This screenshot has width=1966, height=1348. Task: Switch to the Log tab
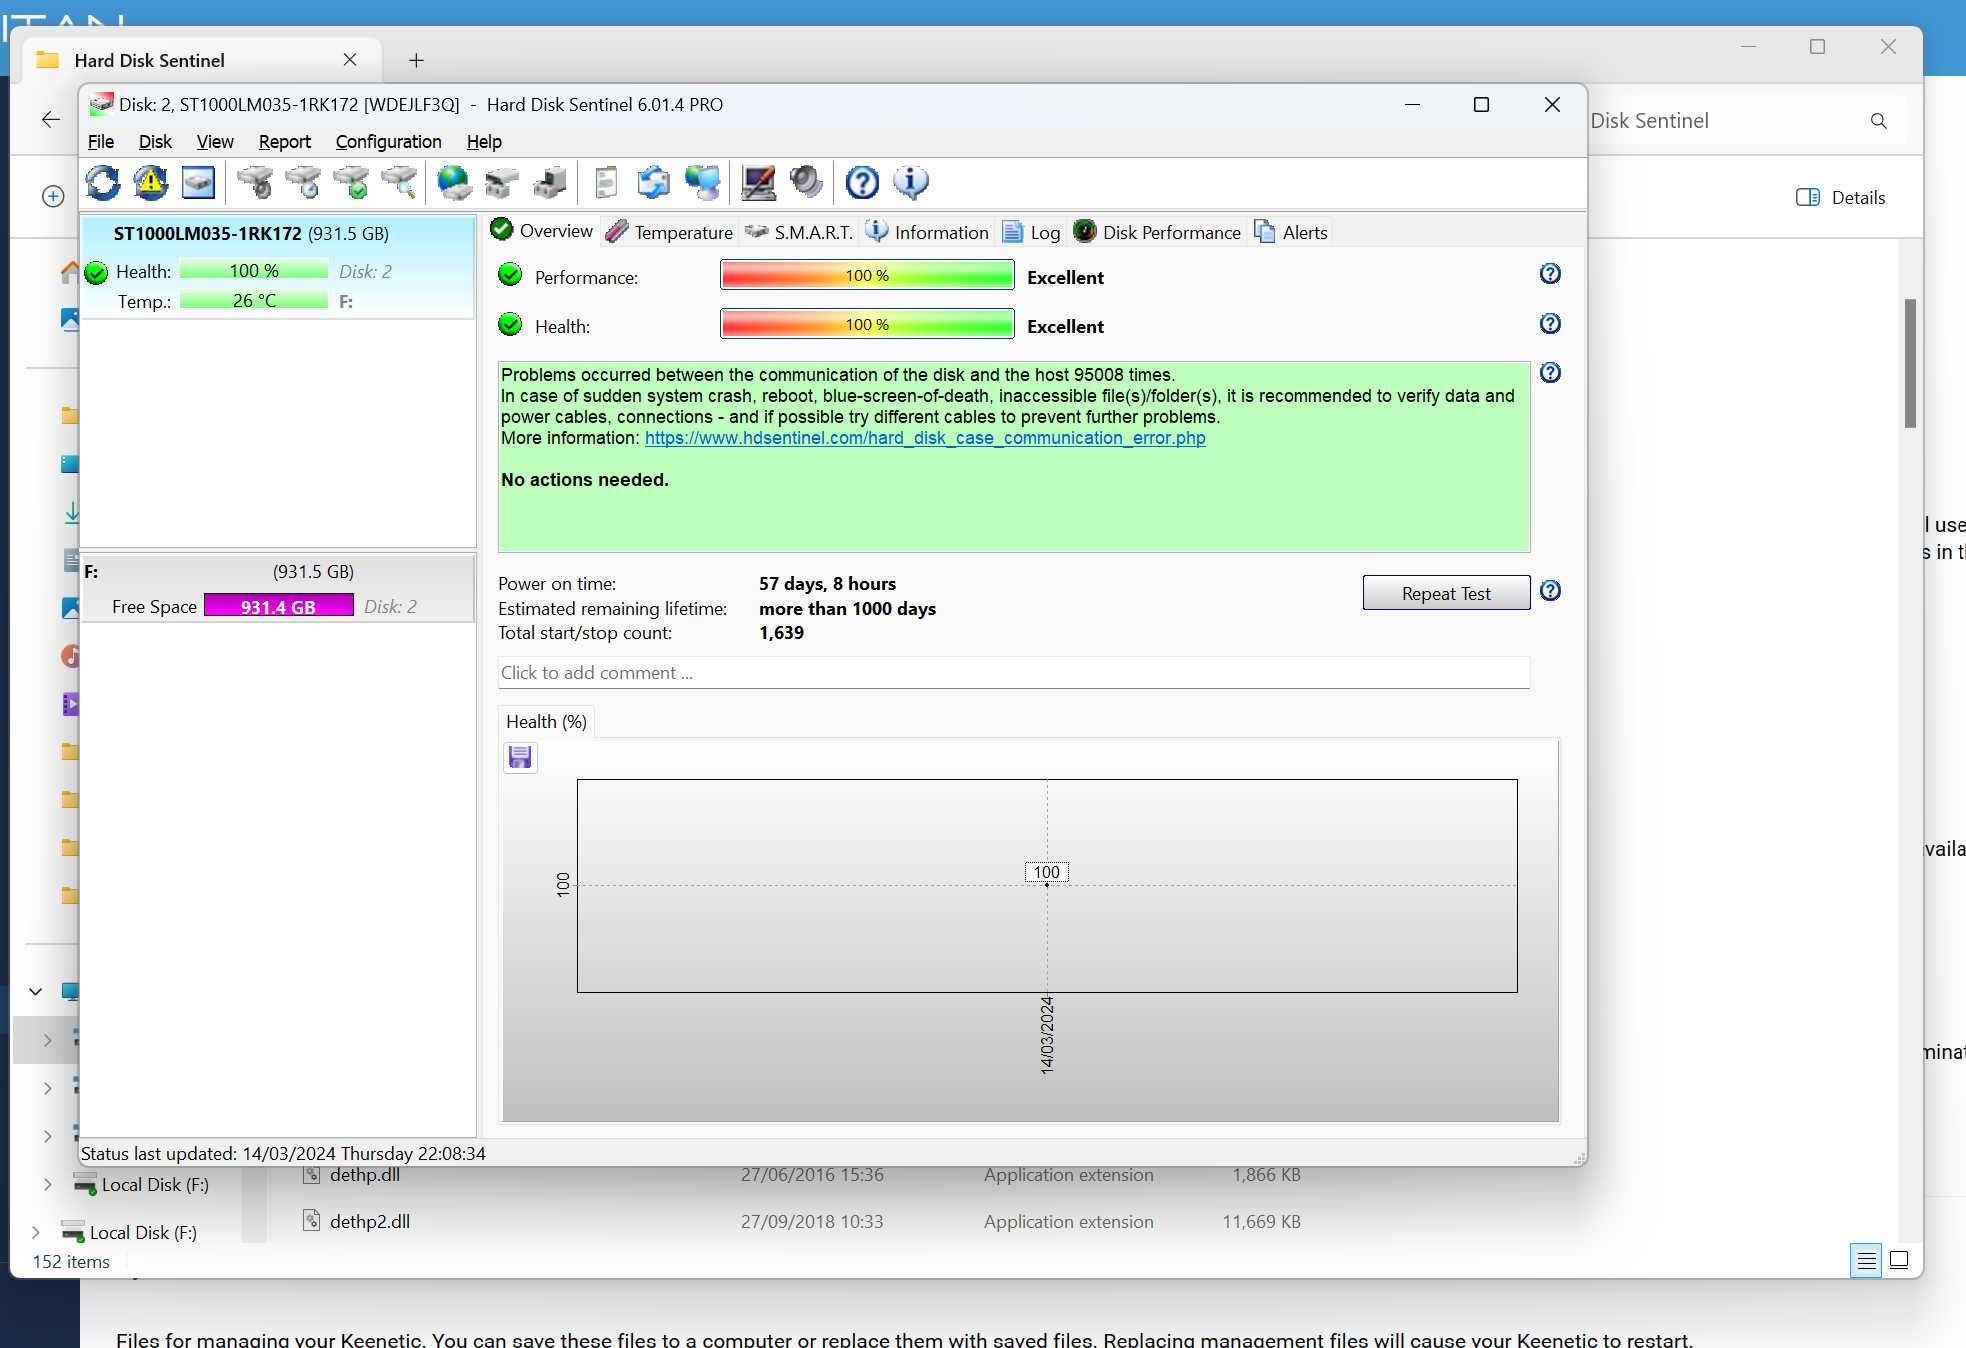(x=1031, y=232)
